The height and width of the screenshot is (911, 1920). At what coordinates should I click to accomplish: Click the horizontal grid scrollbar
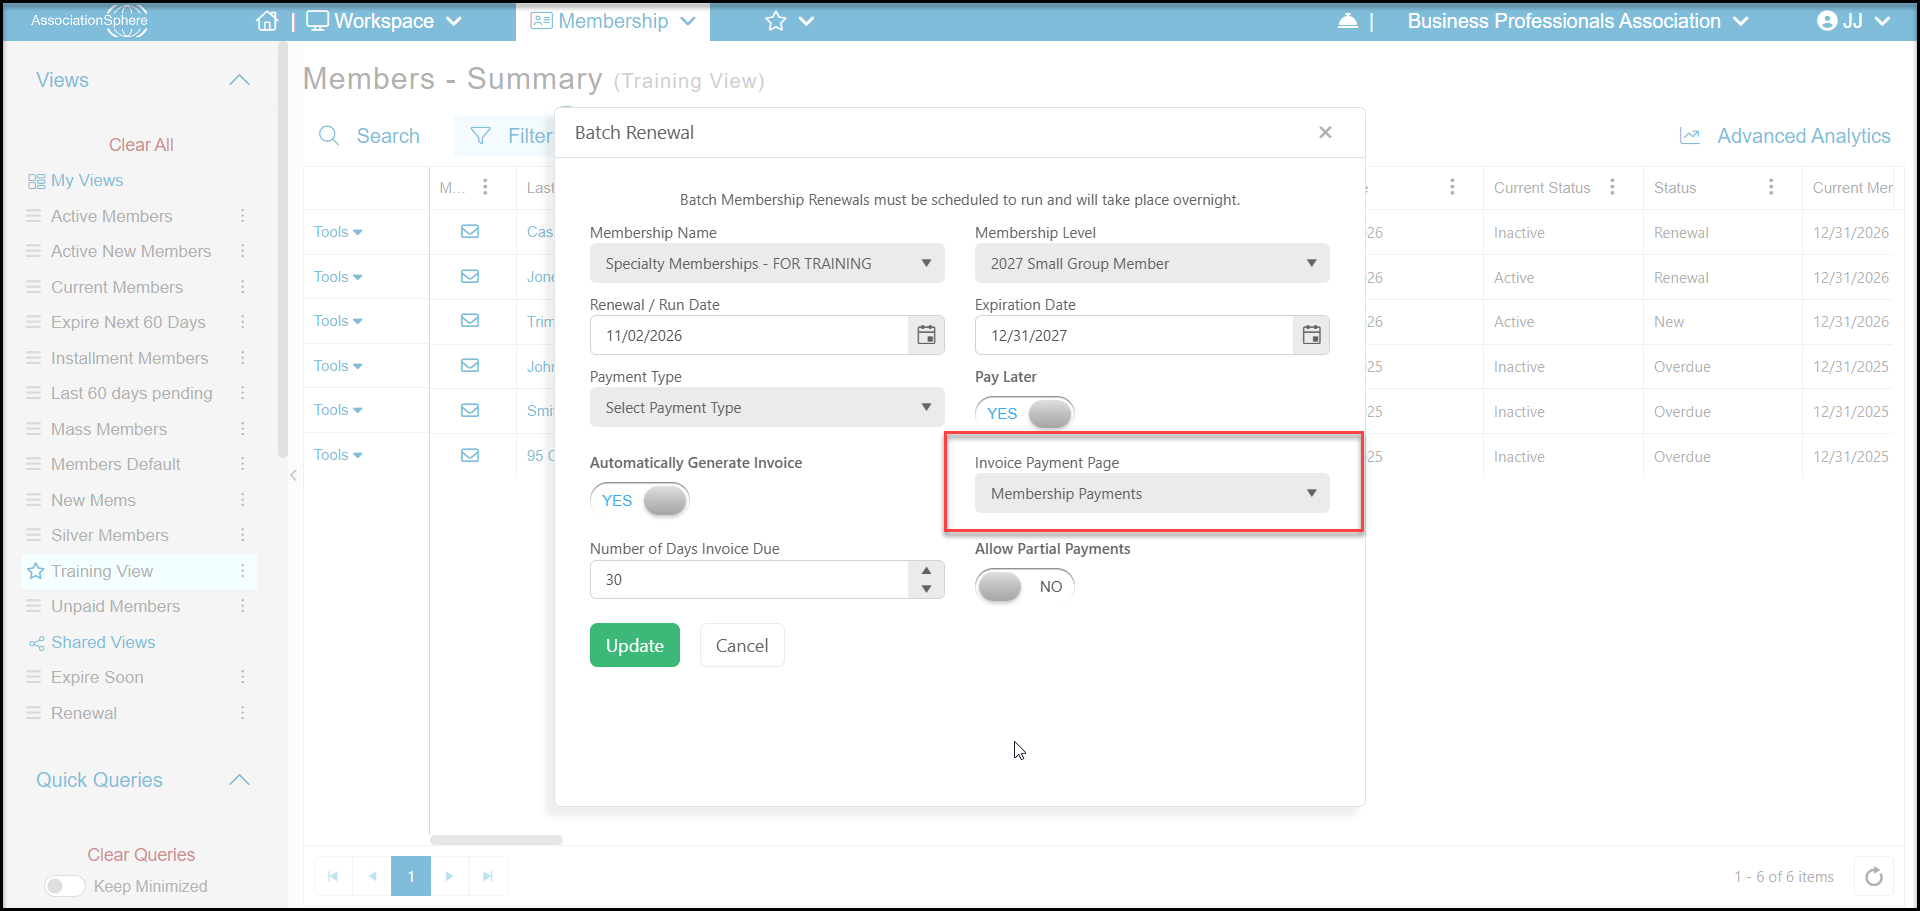(x=496, y=840)
